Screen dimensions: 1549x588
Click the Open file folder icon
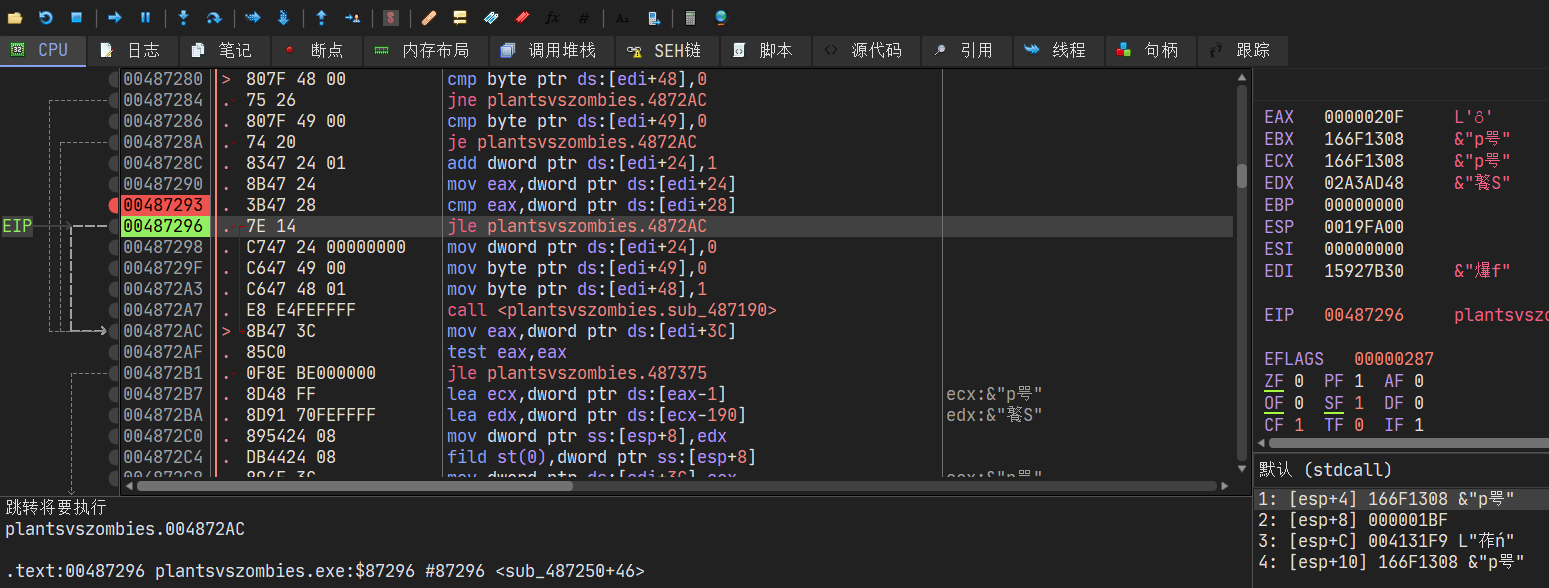(x=16, y=18)
